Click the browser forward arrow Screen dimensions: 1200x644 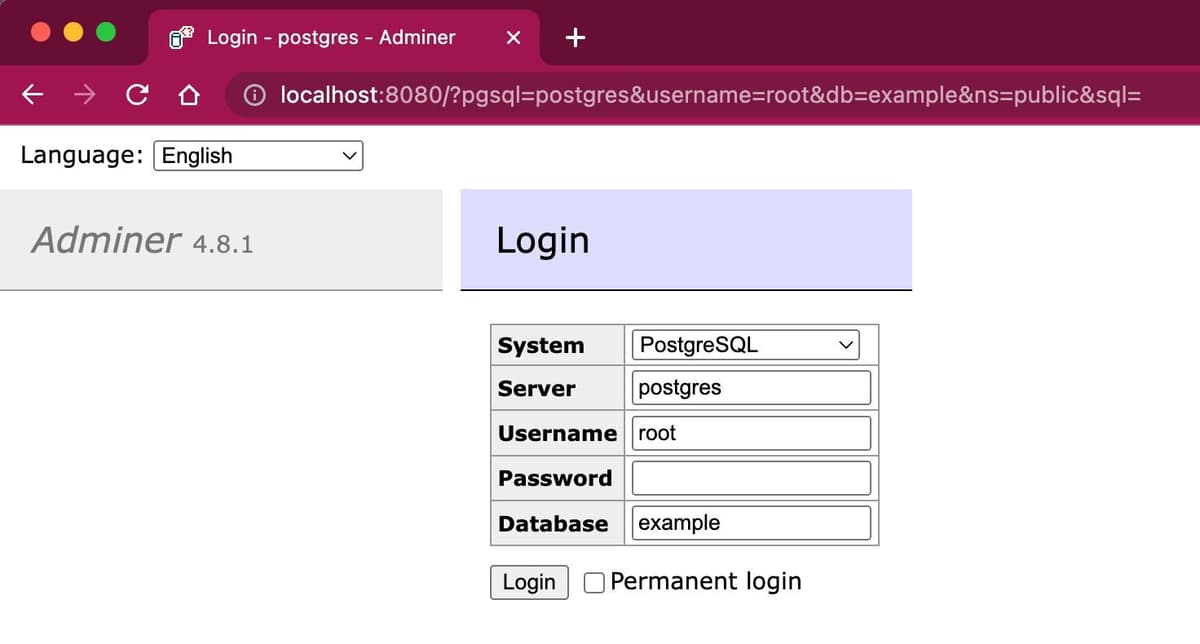coord(85,95)
